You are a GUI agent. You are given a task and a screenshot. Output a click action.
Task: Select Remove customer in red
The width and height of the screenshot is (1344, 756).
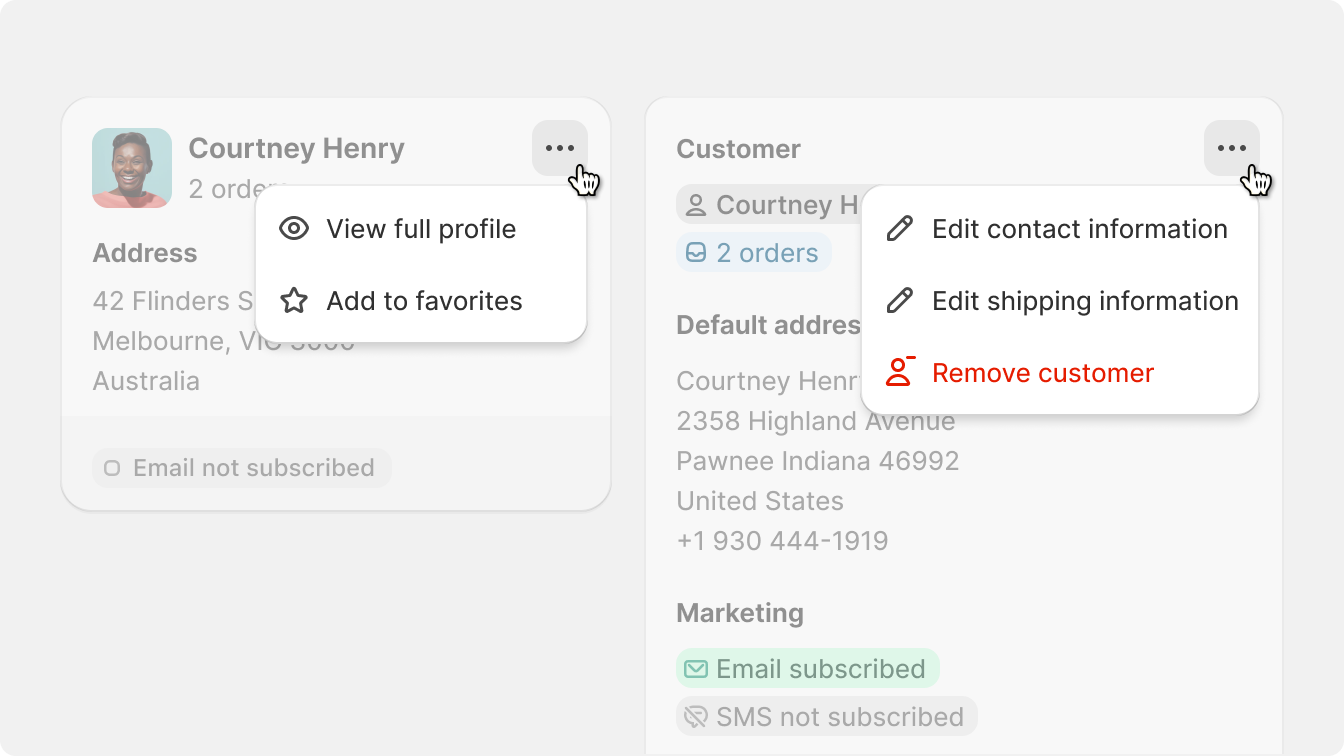coord(1043,373)
